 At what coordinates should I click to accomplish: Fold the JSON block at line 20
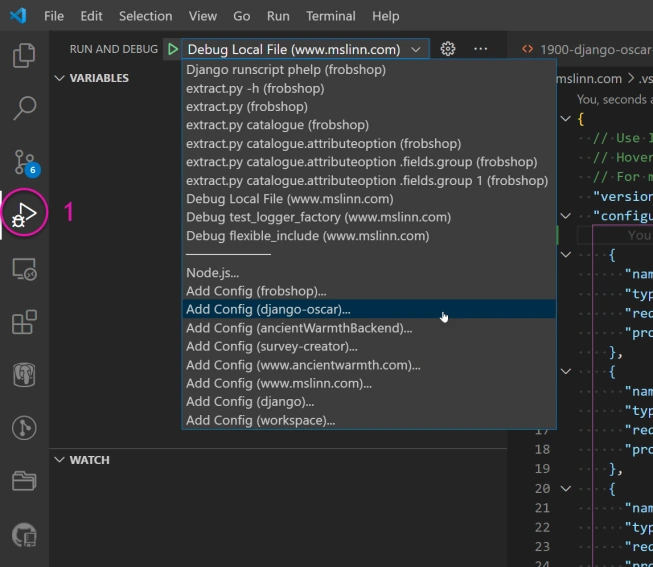(x=567, y=489)
